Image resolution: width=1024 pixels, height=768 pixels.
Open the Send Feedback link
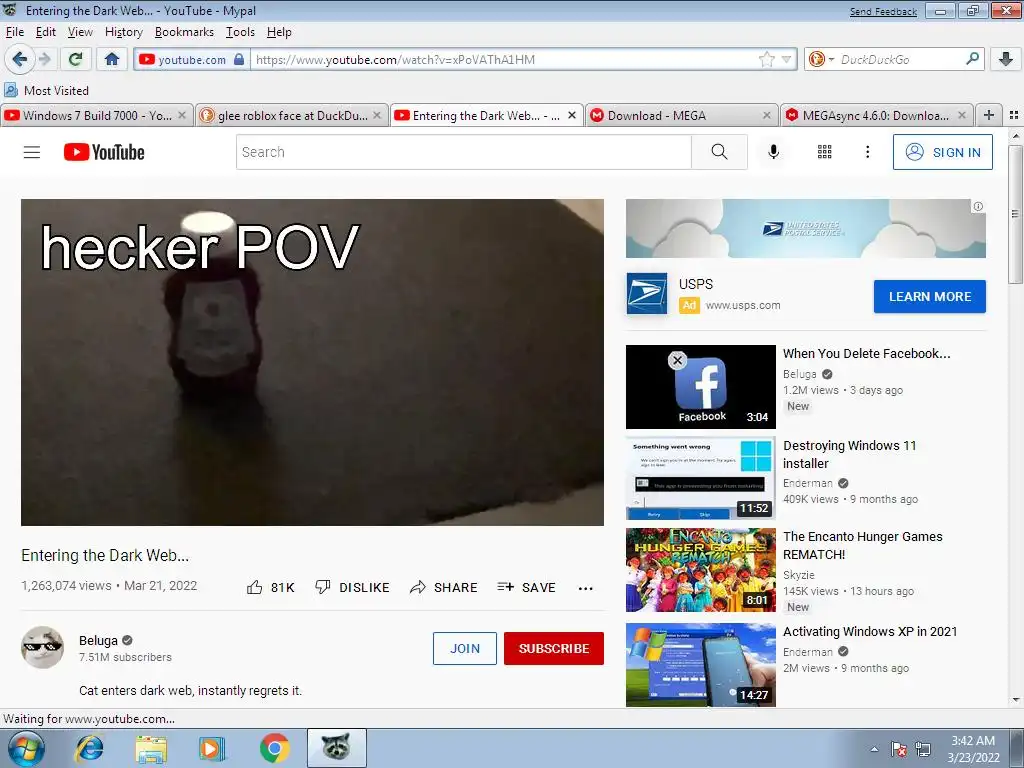[x=883, y=12]
